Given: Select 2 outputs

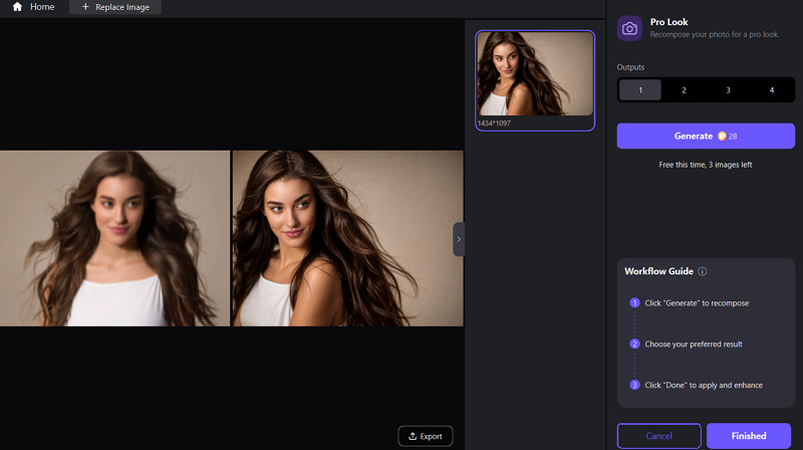Looking at the screenshot, I should coord(684,90).
